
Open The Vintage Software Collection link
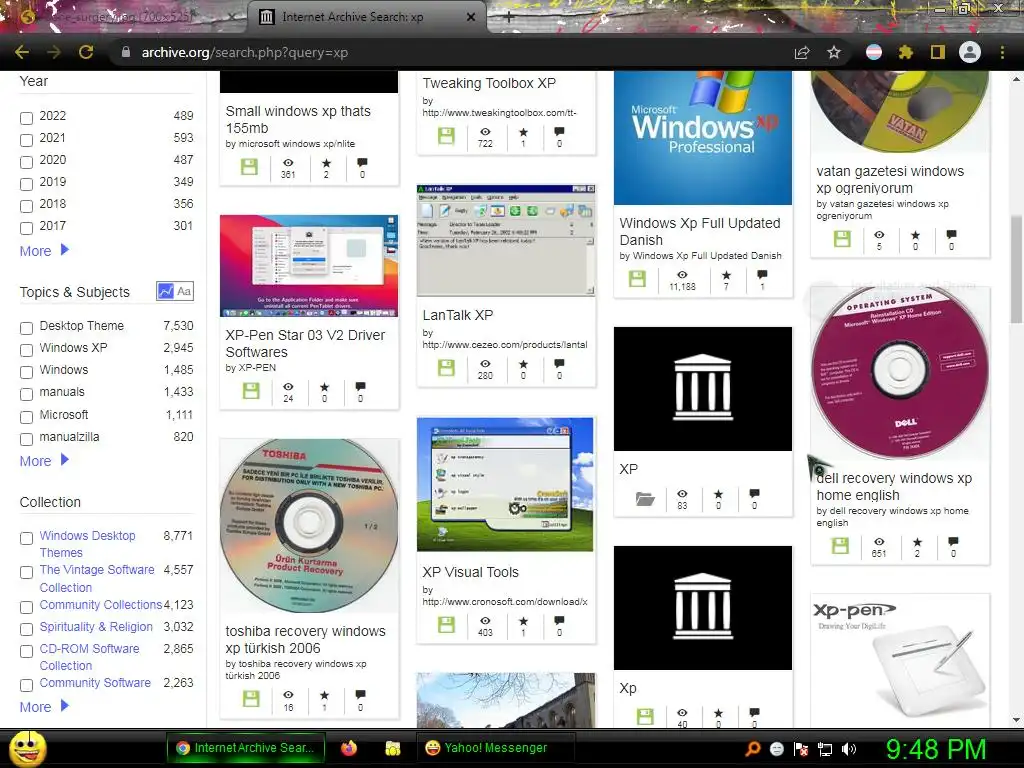click(97, 579)
